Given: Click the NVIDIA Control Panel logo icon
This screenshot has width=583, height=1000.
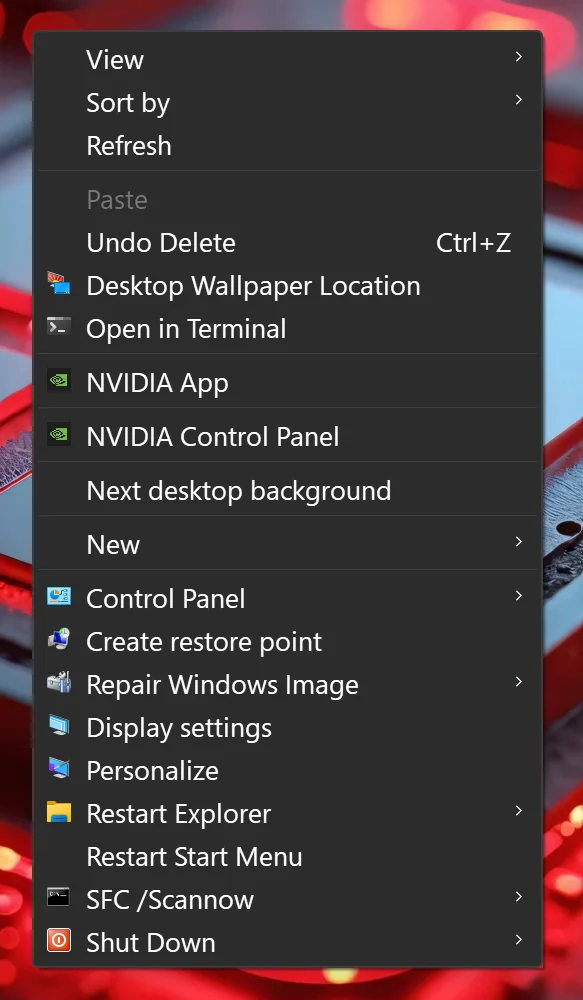Looking at the screenshot, I should (59, 436).
